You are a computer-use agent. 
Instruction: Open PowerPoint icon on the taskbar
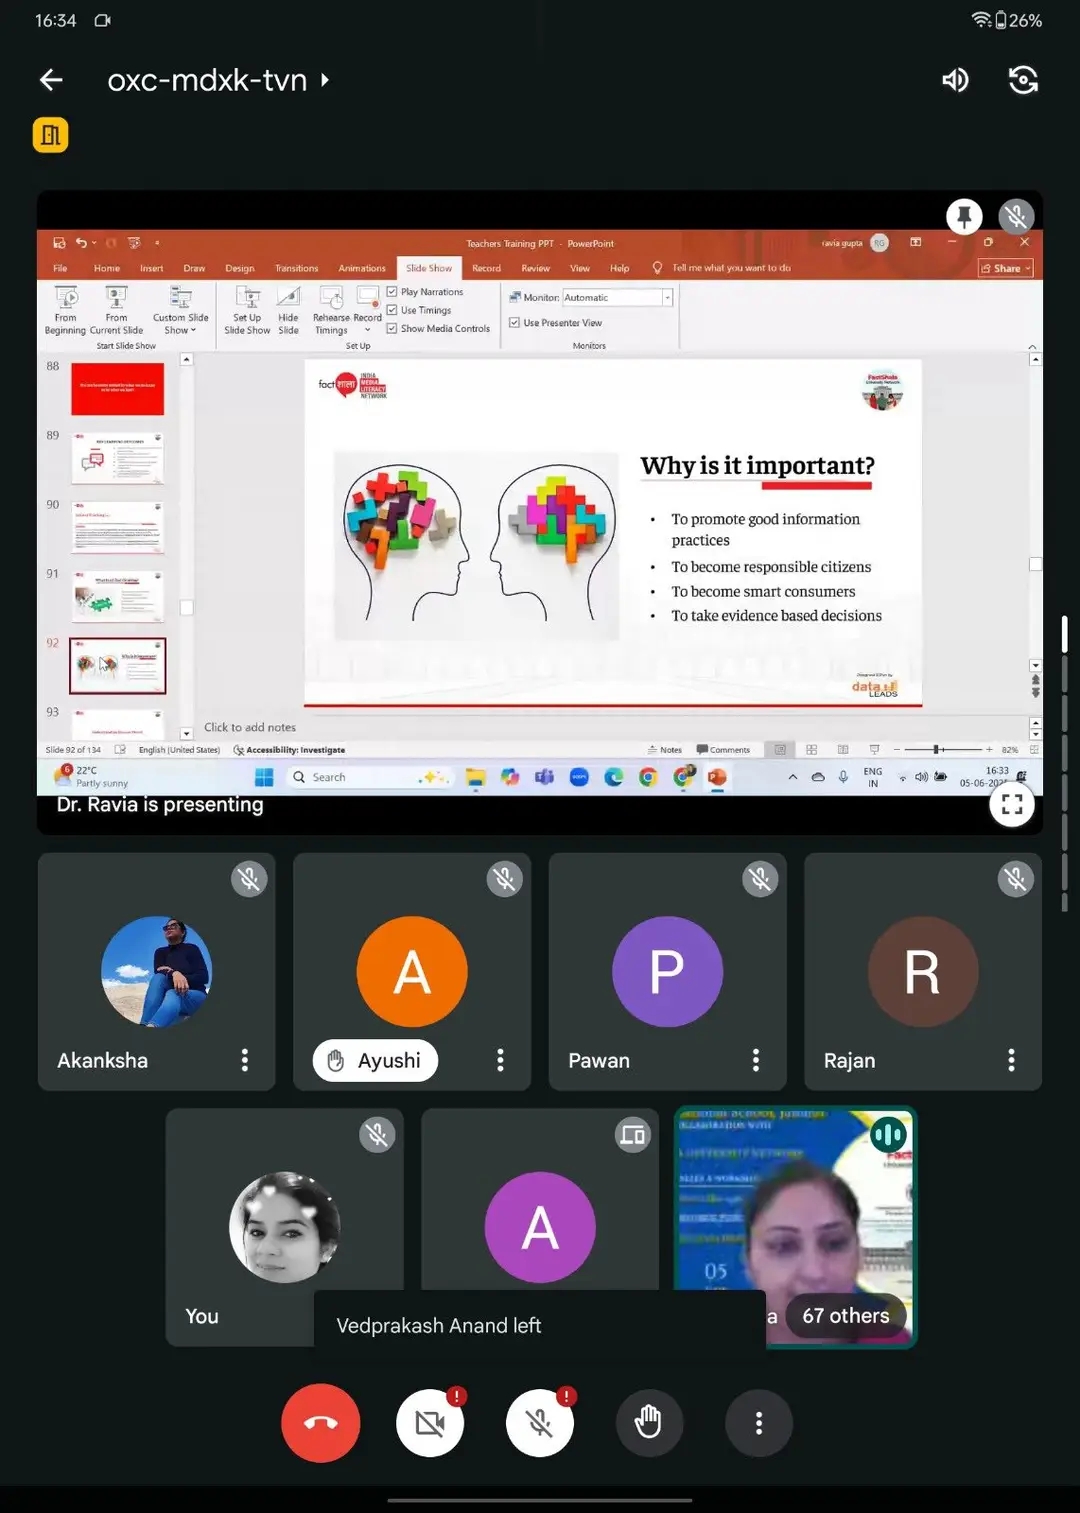(x=717, y=777)
